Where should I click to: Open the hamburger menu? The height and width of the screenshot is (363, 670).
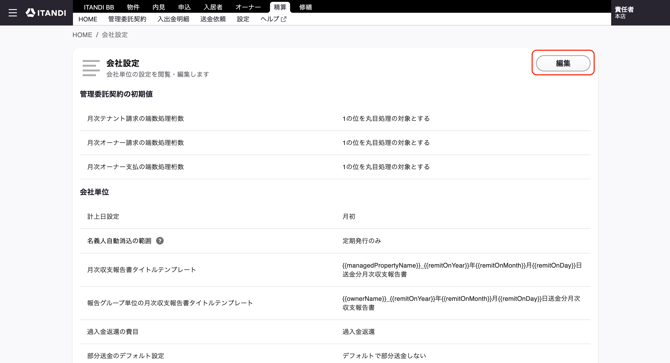click(x=13, y=13)
